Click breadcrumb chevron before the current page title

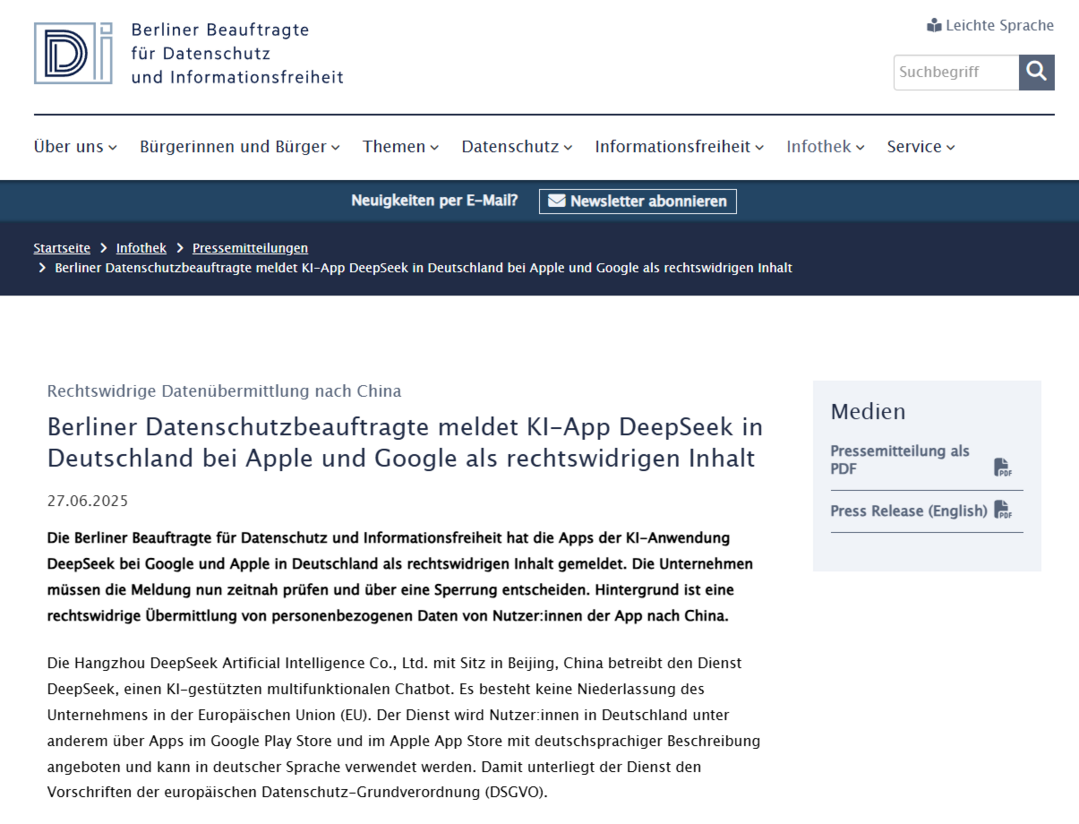tap(42, 268)
